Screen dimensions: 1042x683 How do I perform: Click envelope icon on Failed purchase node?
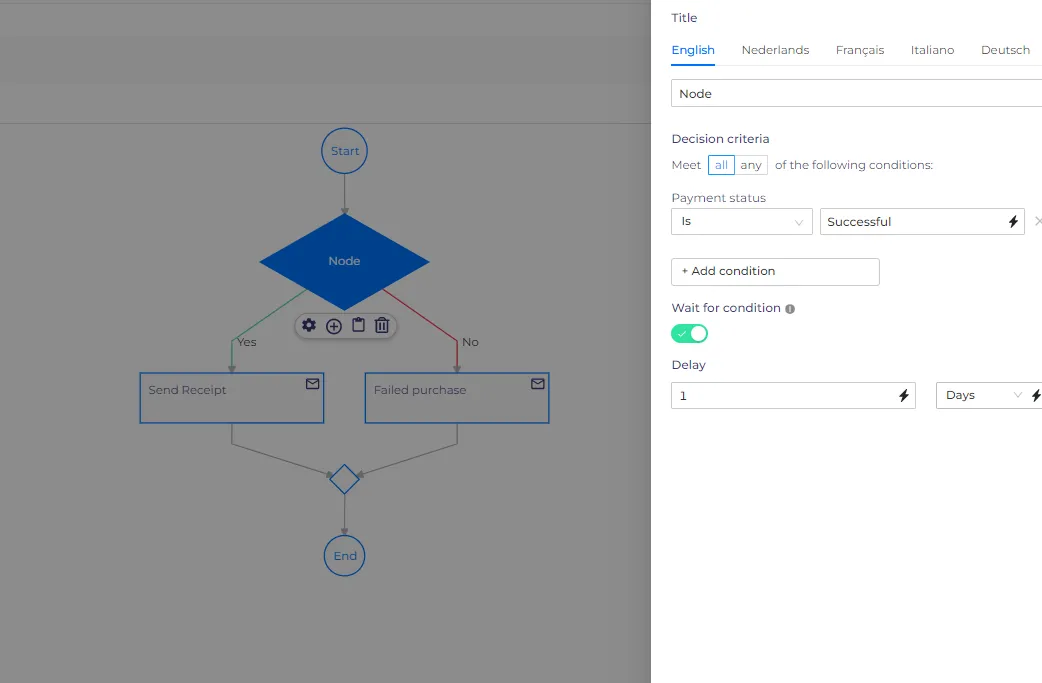click(x=538, y=384)
